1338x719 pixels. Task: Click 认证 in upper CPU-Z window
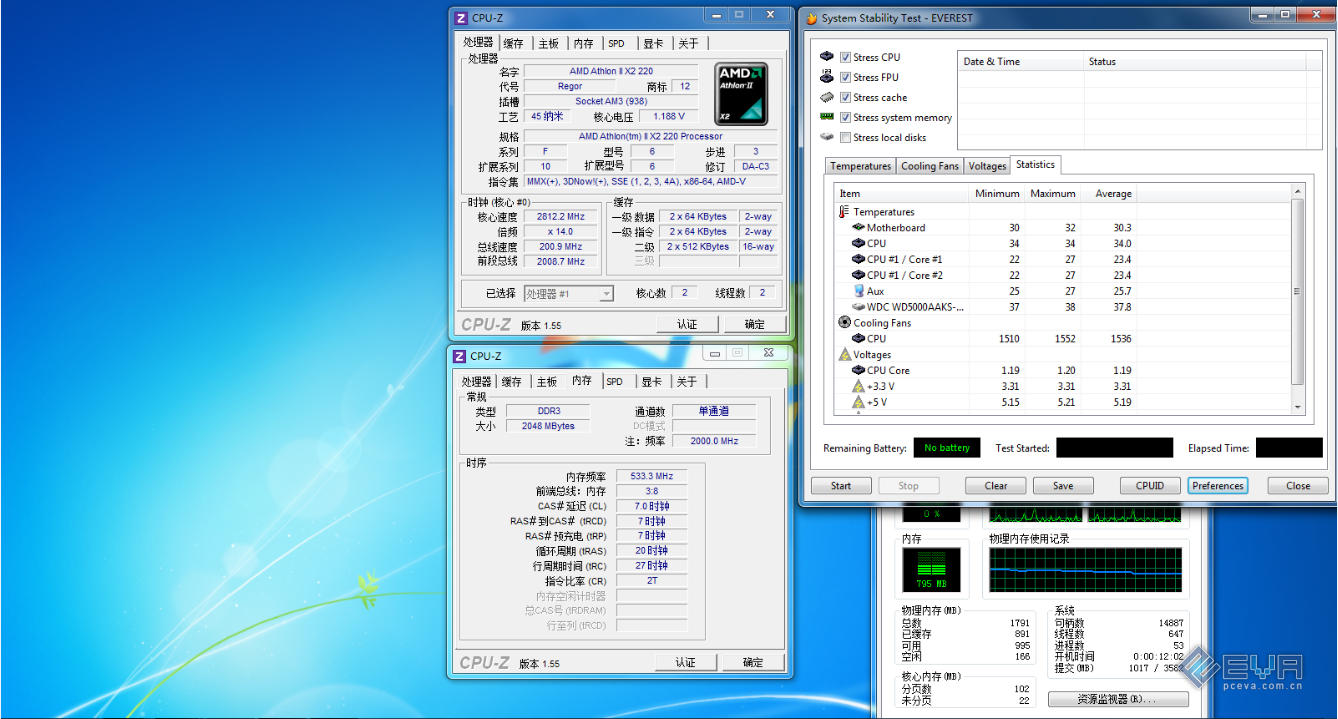[x=687, y=324]
